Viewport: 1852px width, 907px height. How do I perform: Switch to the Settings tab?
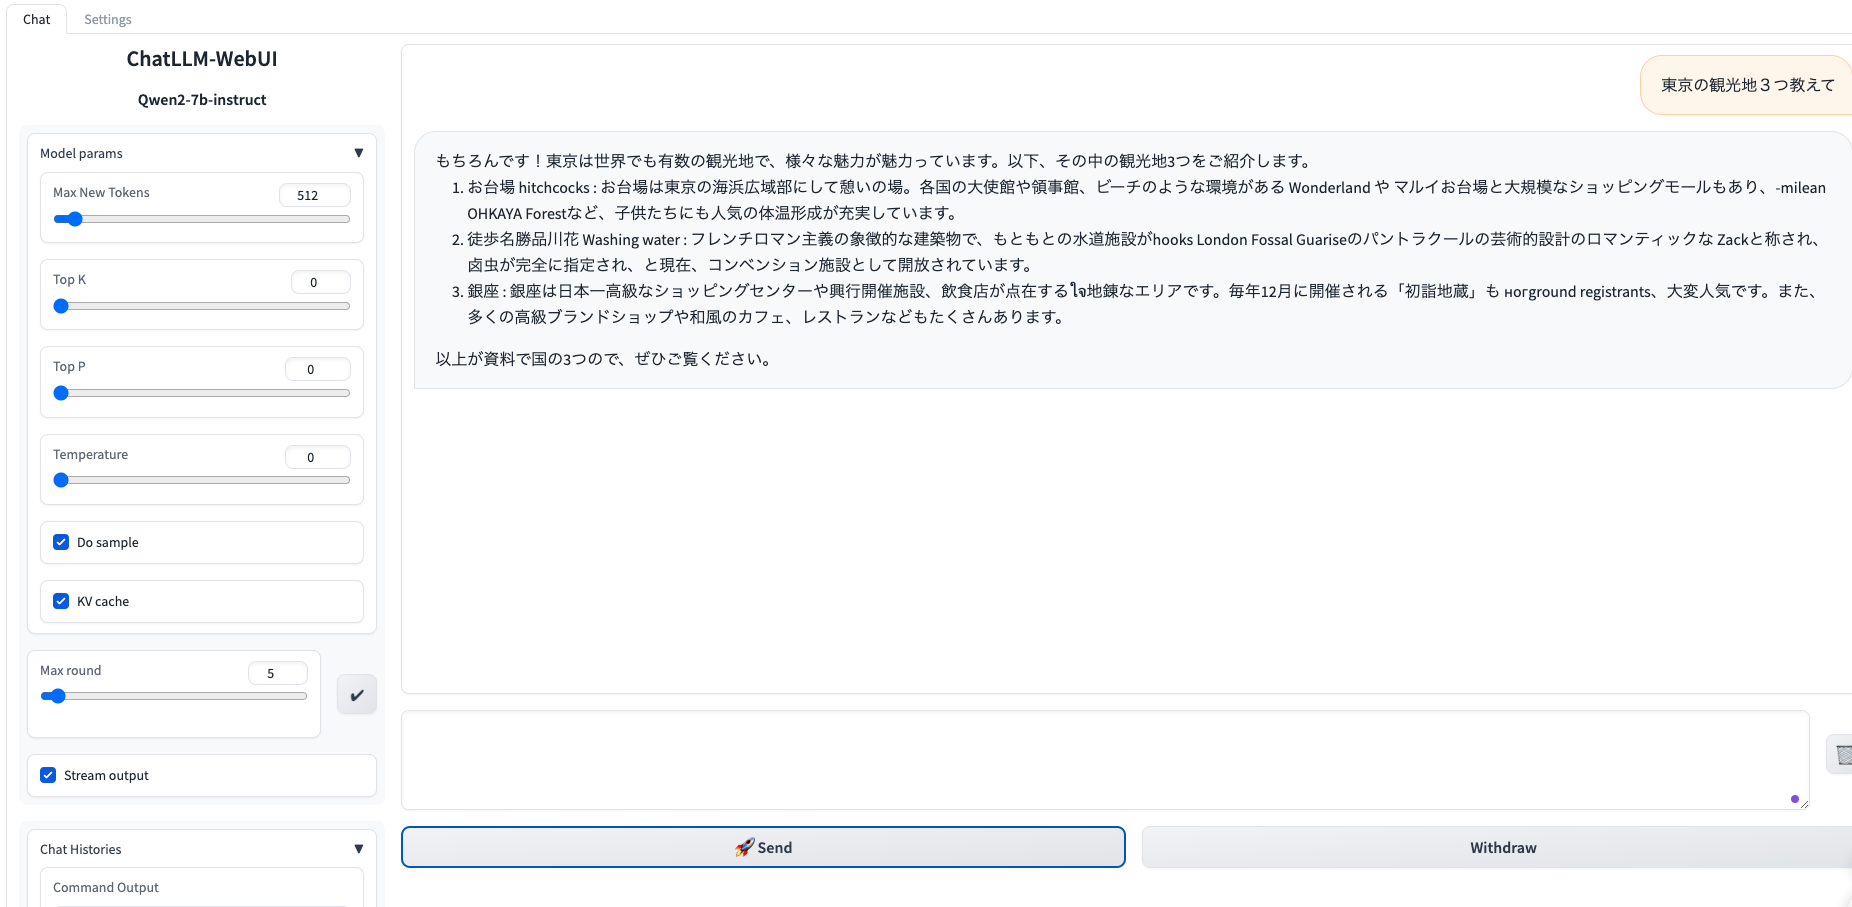[107, 19]
